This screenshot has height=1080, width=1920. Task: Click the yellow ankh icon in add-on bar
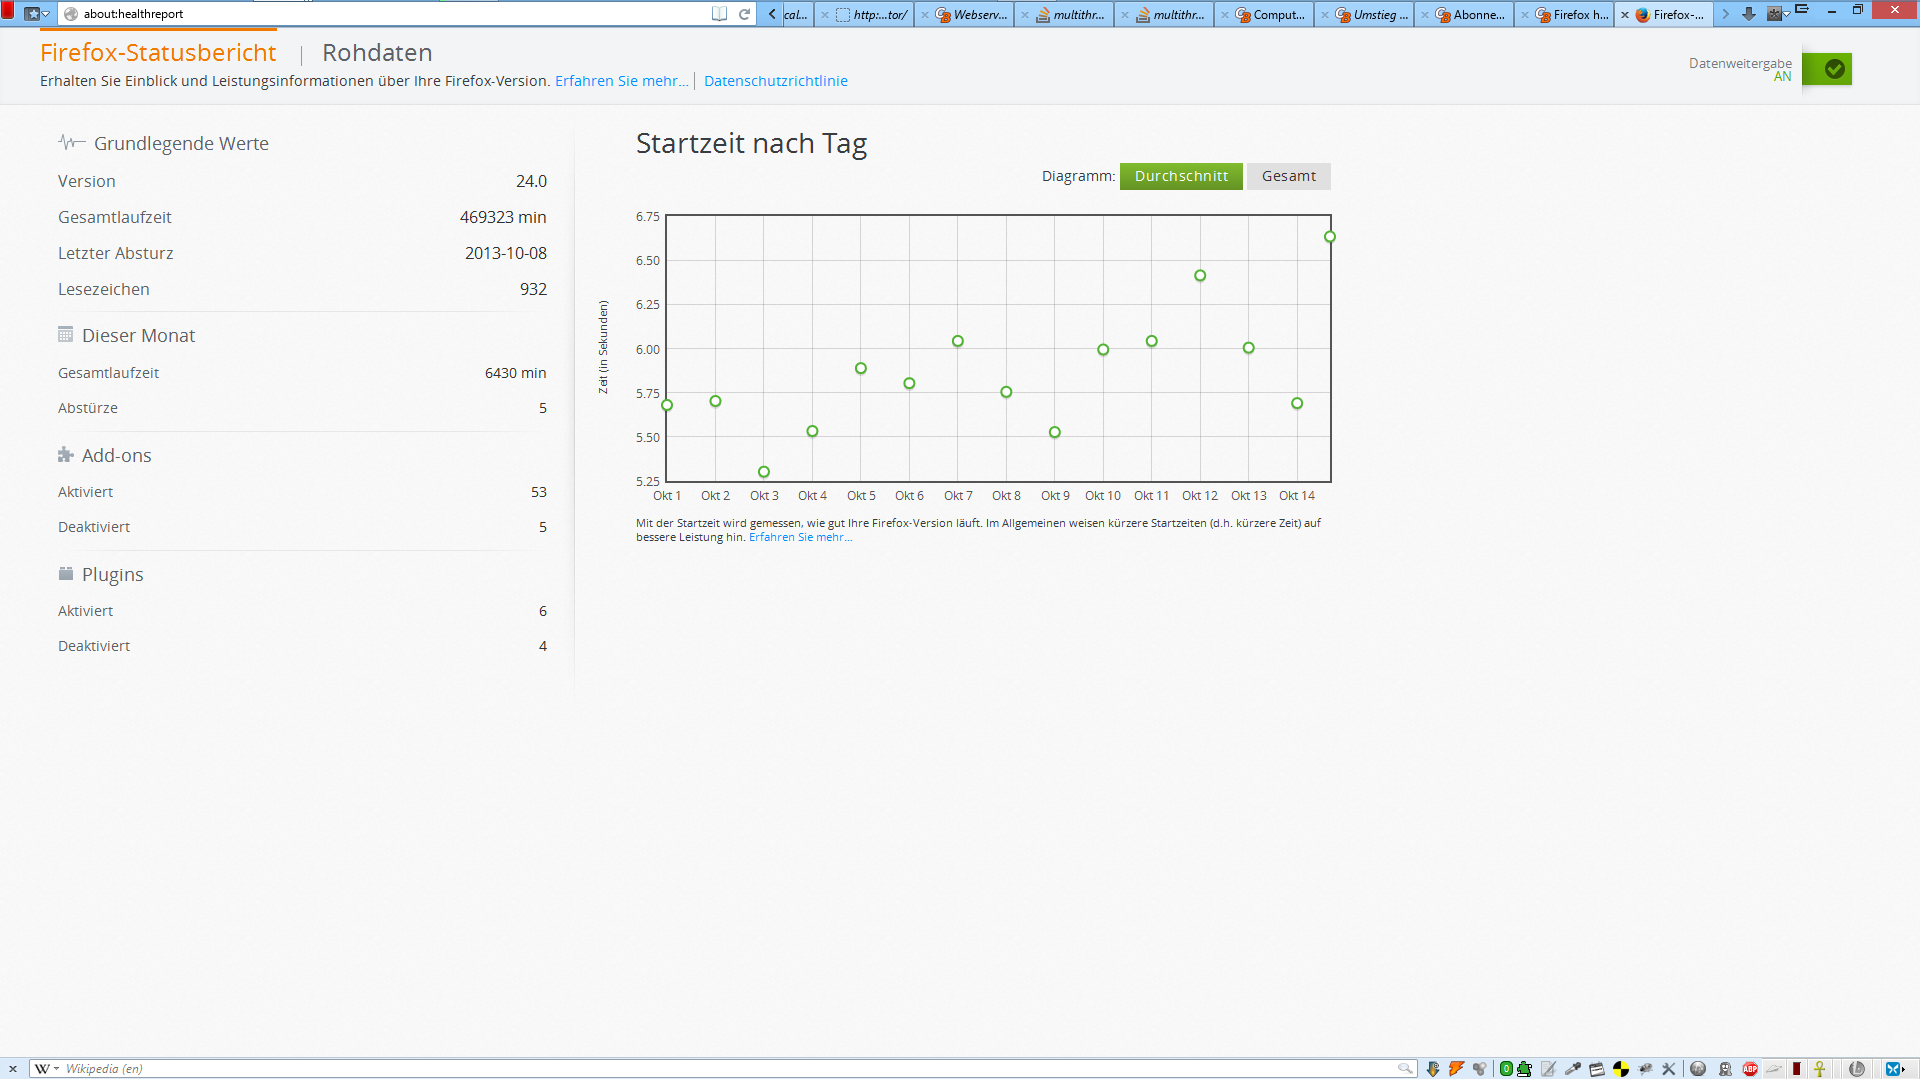point(1819,1069)
